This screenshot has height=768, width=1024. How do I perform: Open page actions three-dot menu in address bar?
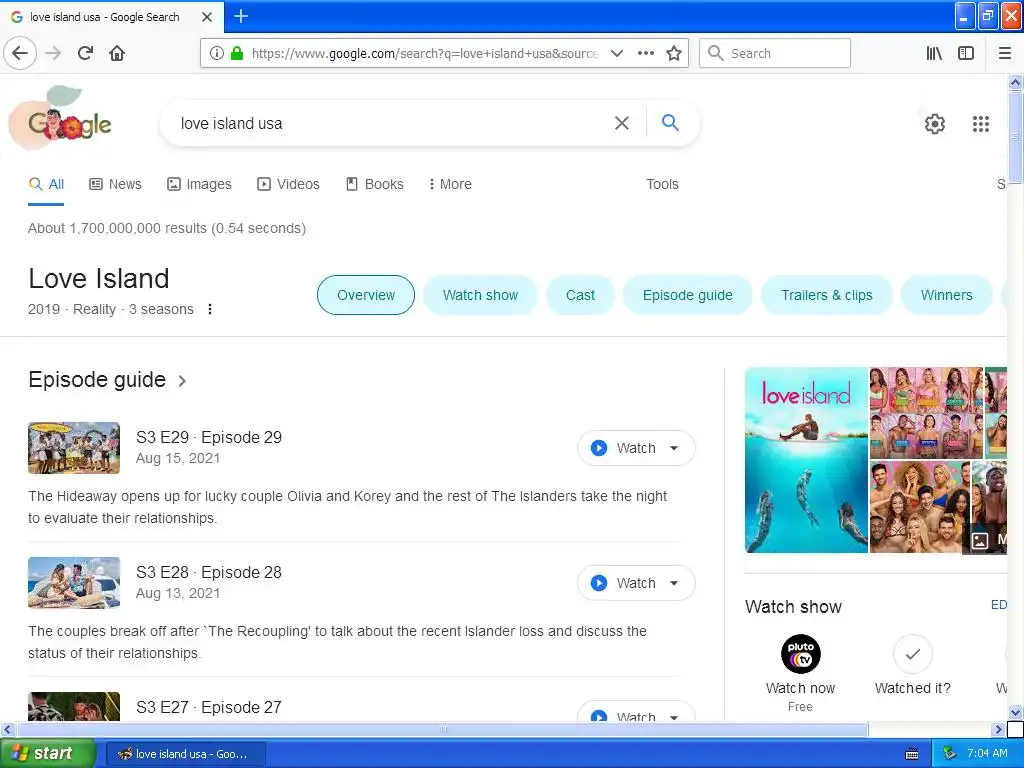pos(646,54)
